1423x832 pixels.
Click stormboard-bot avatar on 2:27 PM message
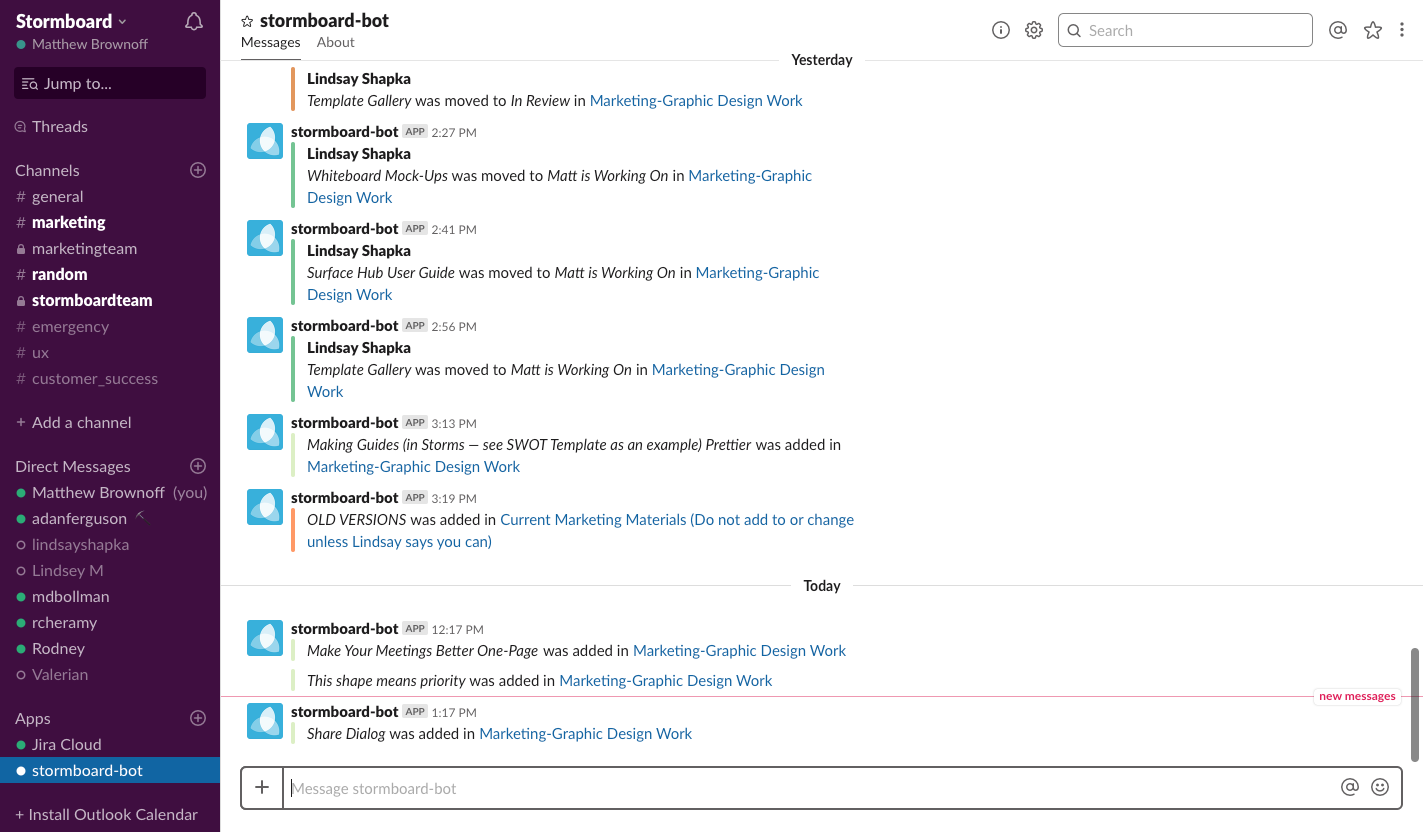[265, 141]
